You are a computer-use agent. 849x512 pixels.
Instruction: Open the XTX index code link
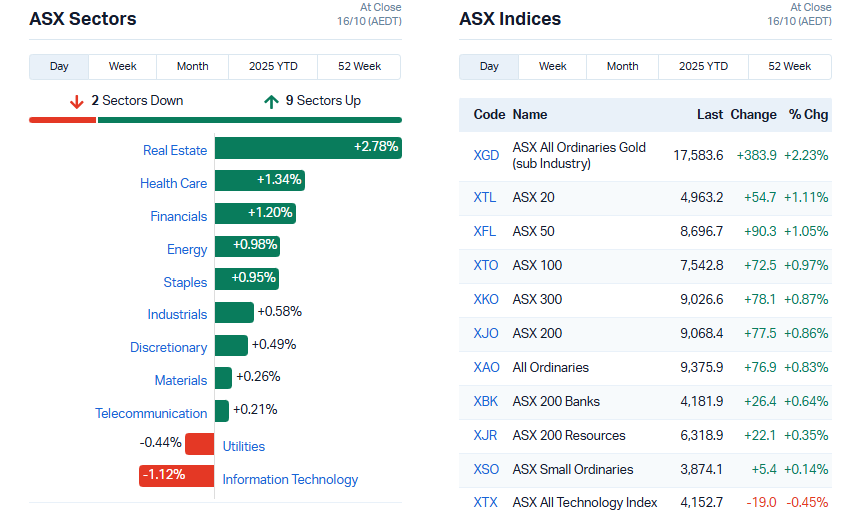pos(485,502)
